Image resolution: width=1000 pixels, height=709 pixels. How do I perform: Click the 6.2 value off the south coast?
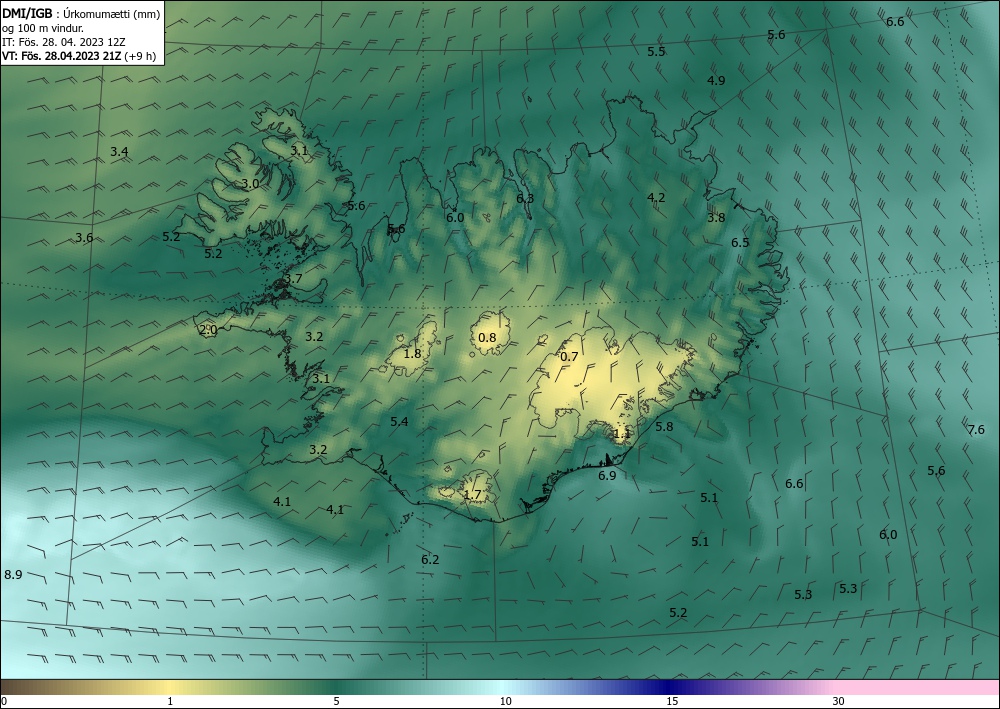coord(430,560)
